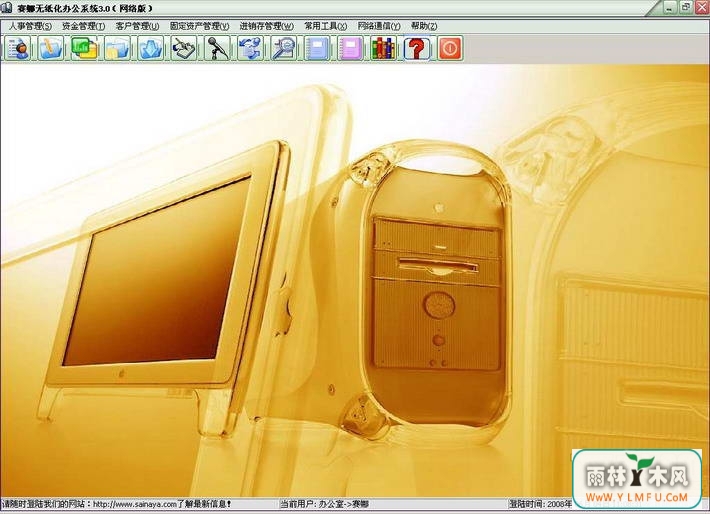Click the green chart windows toolbar icon

pyautogui.click(x=84, y=48)
